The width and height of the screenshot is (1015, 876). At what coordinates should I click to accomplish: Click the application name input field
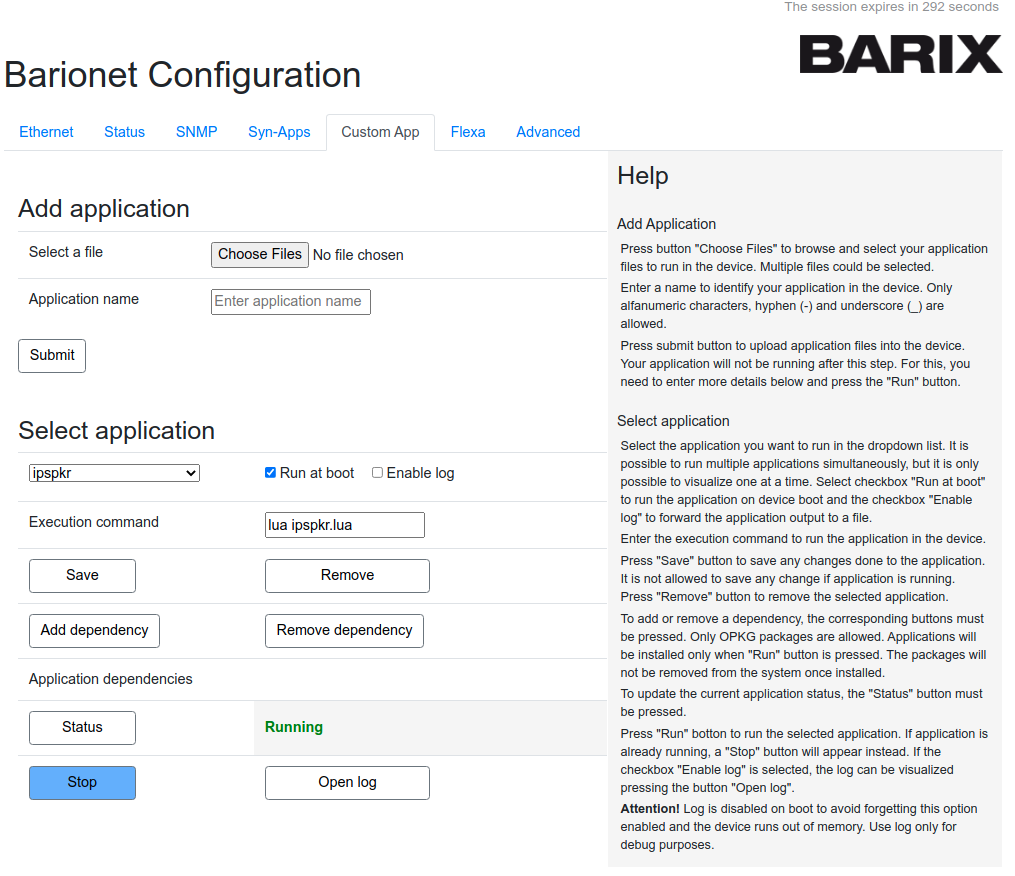(290, 301)
